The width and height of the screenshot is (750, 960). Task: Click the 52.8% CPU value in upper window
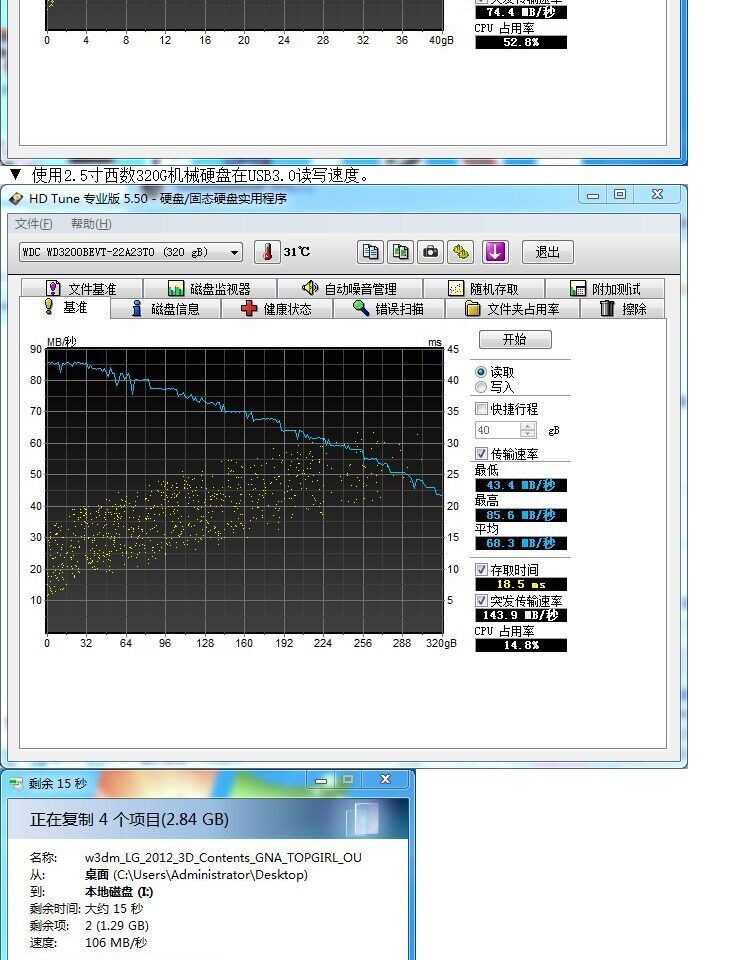(521, 42)
